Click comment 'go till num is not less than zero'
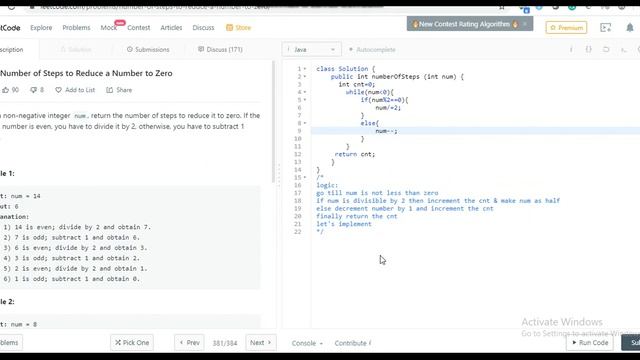This screenshot has height=360, width=640. 377,193
